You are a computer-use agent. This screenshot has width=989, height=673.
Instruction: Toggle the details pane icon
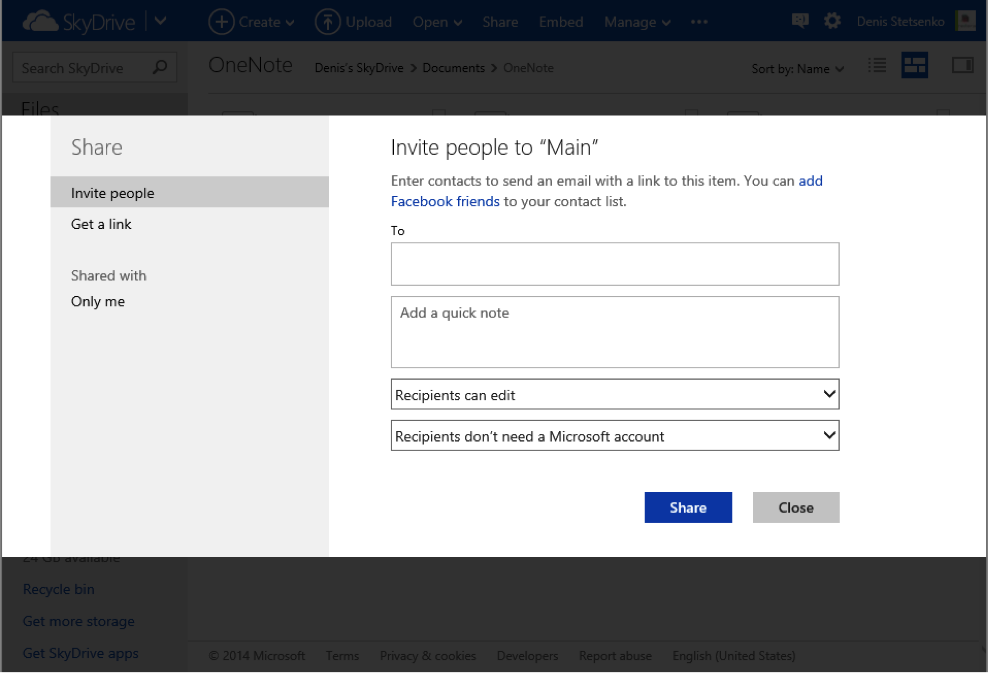pyautogui.click(x=963, y=65)
